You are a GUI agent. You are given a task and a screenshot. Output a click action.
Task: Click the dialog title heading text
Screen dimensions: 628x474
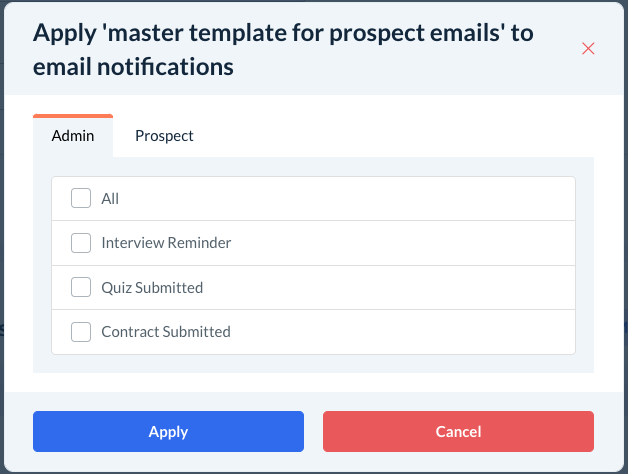283,49
